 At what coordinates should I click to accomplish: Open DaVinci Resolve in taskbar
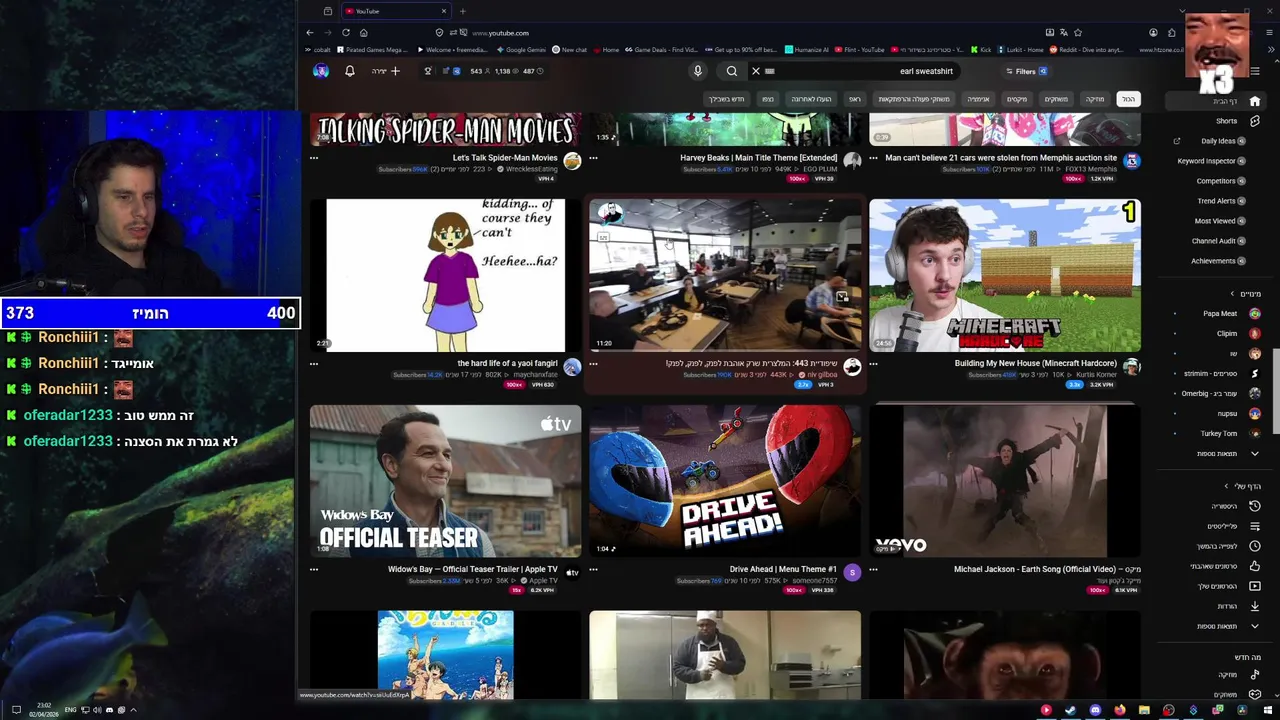tap(1242, 710)
